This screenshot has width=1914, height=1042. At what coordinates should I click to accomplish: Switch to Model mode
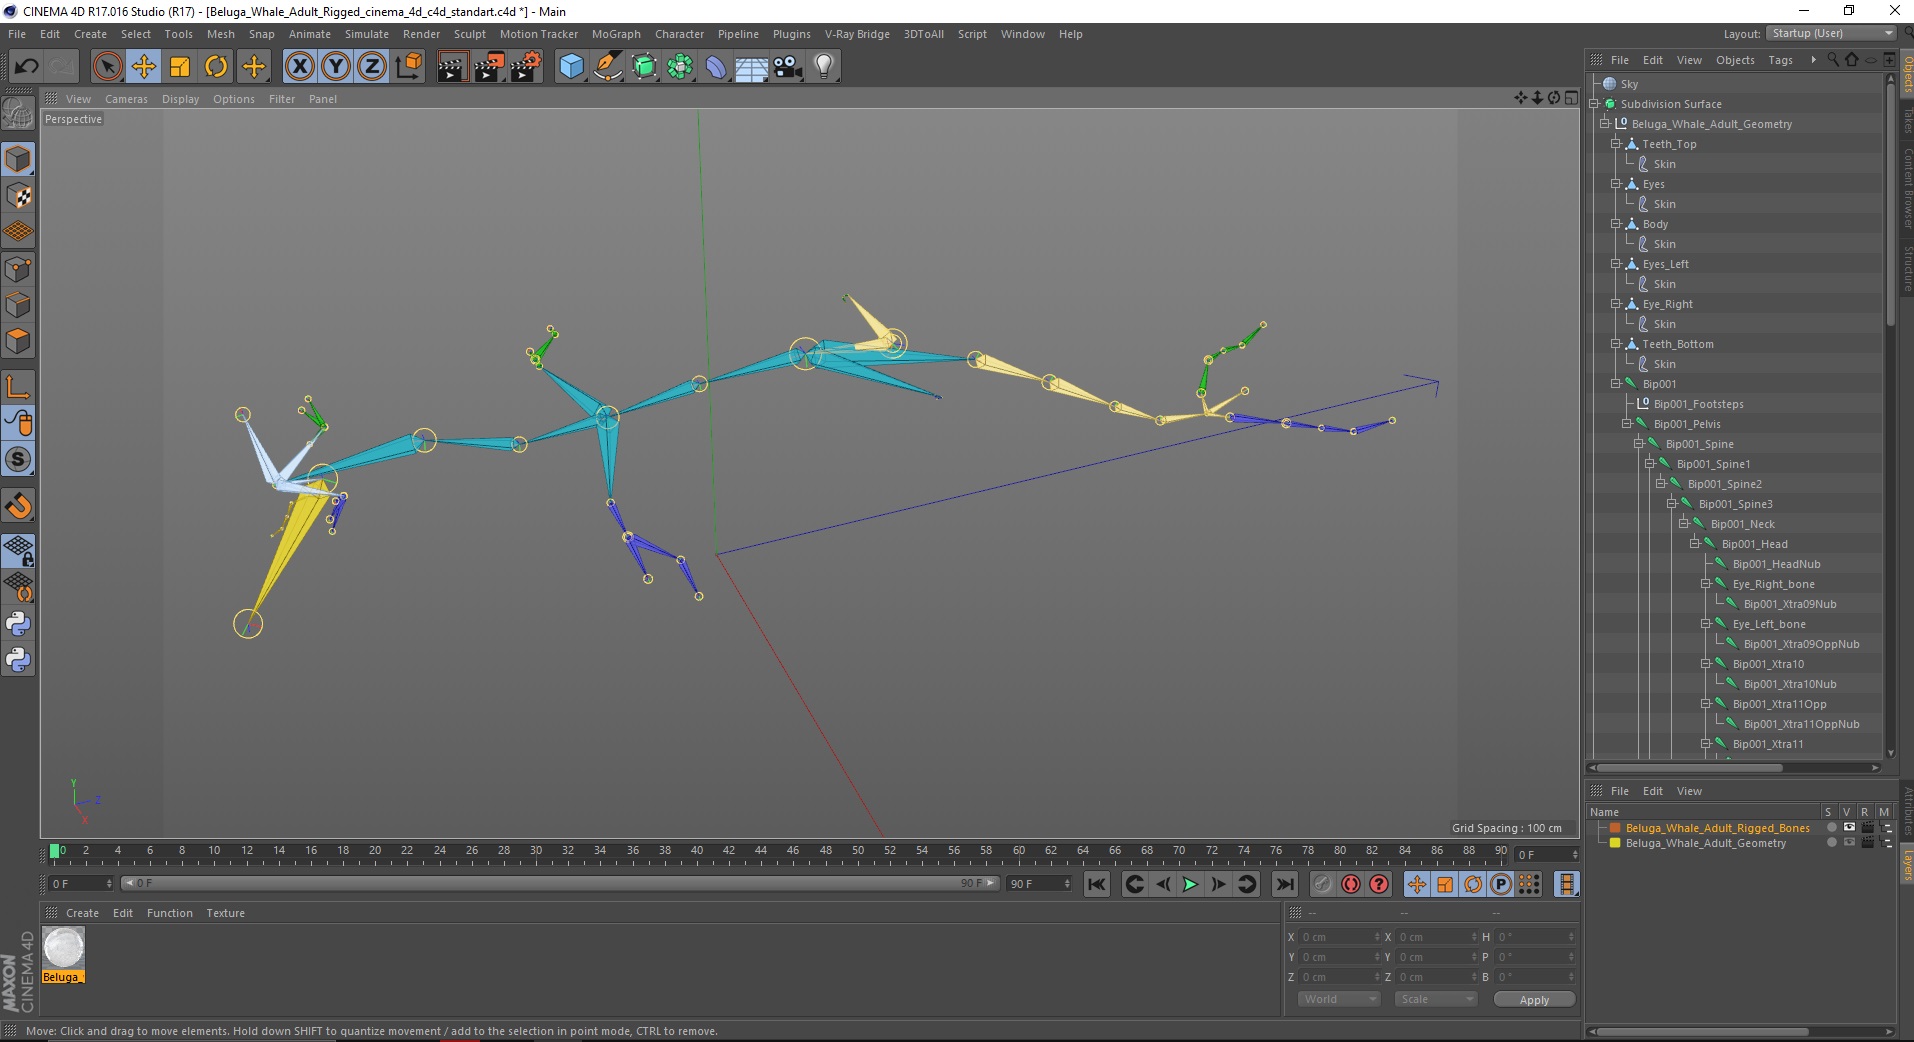18,160
